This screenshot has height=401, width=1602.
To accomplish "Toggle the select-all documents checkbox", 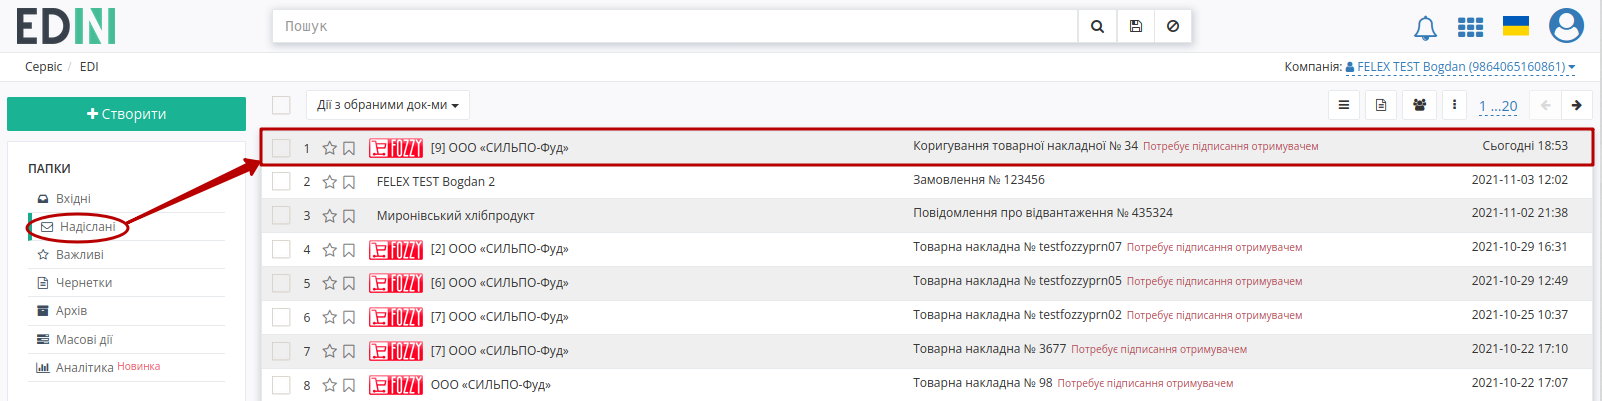I will pyautogui.click(x=281, y=105).
